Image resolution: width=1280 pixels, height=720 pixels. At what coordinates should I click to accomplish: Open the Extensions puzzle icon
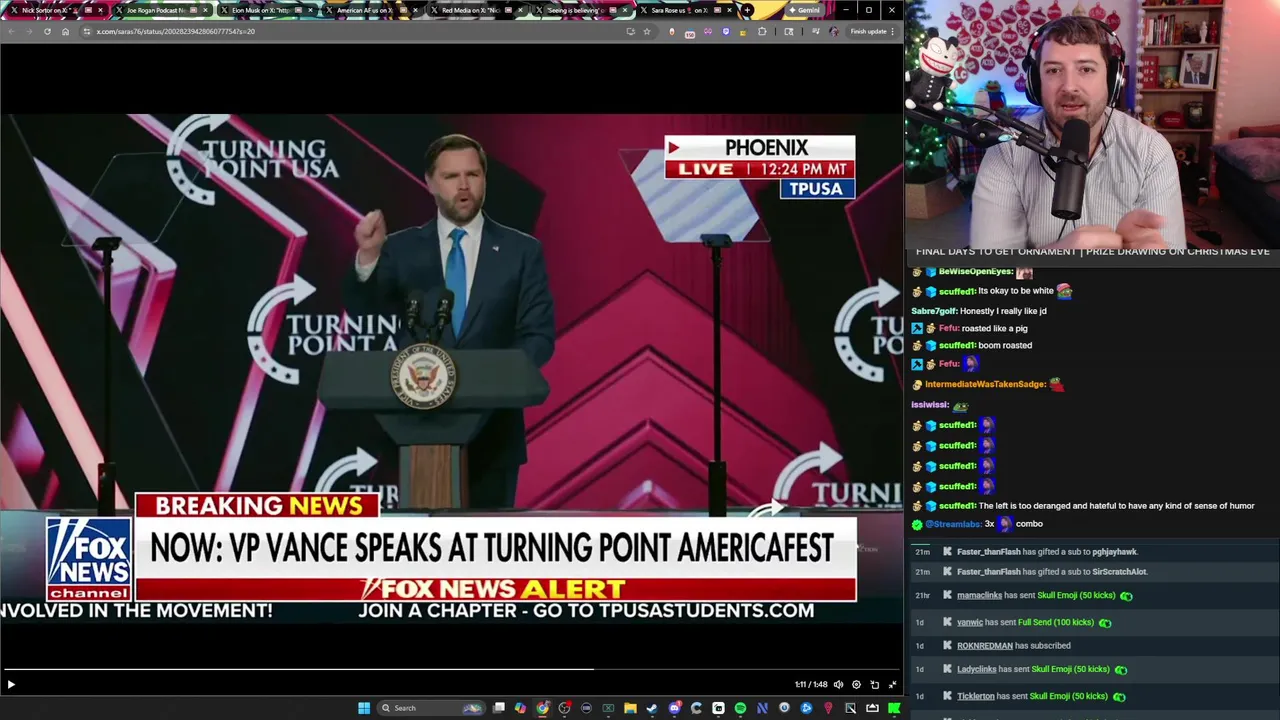(x=762, y=31)
